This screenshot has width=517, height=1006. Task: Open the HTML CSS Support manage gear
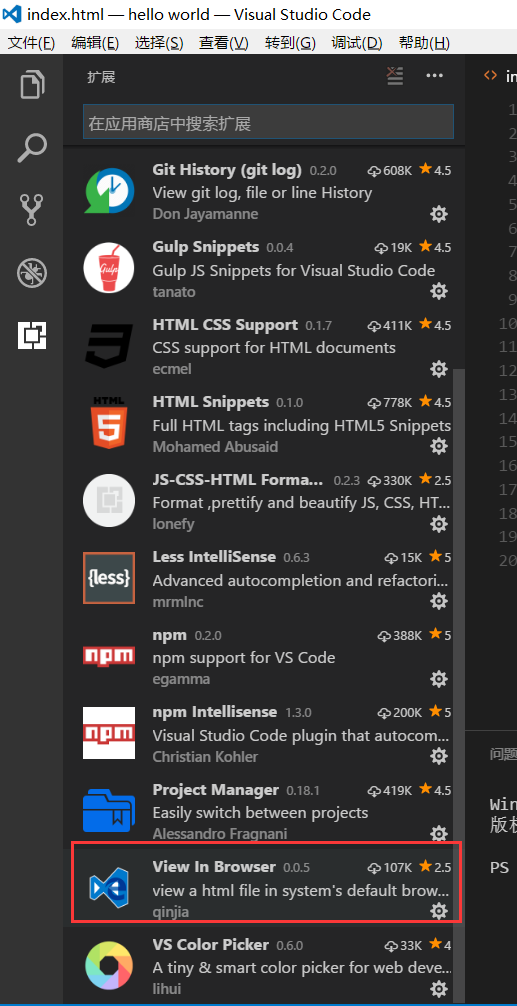pos(439,369)
